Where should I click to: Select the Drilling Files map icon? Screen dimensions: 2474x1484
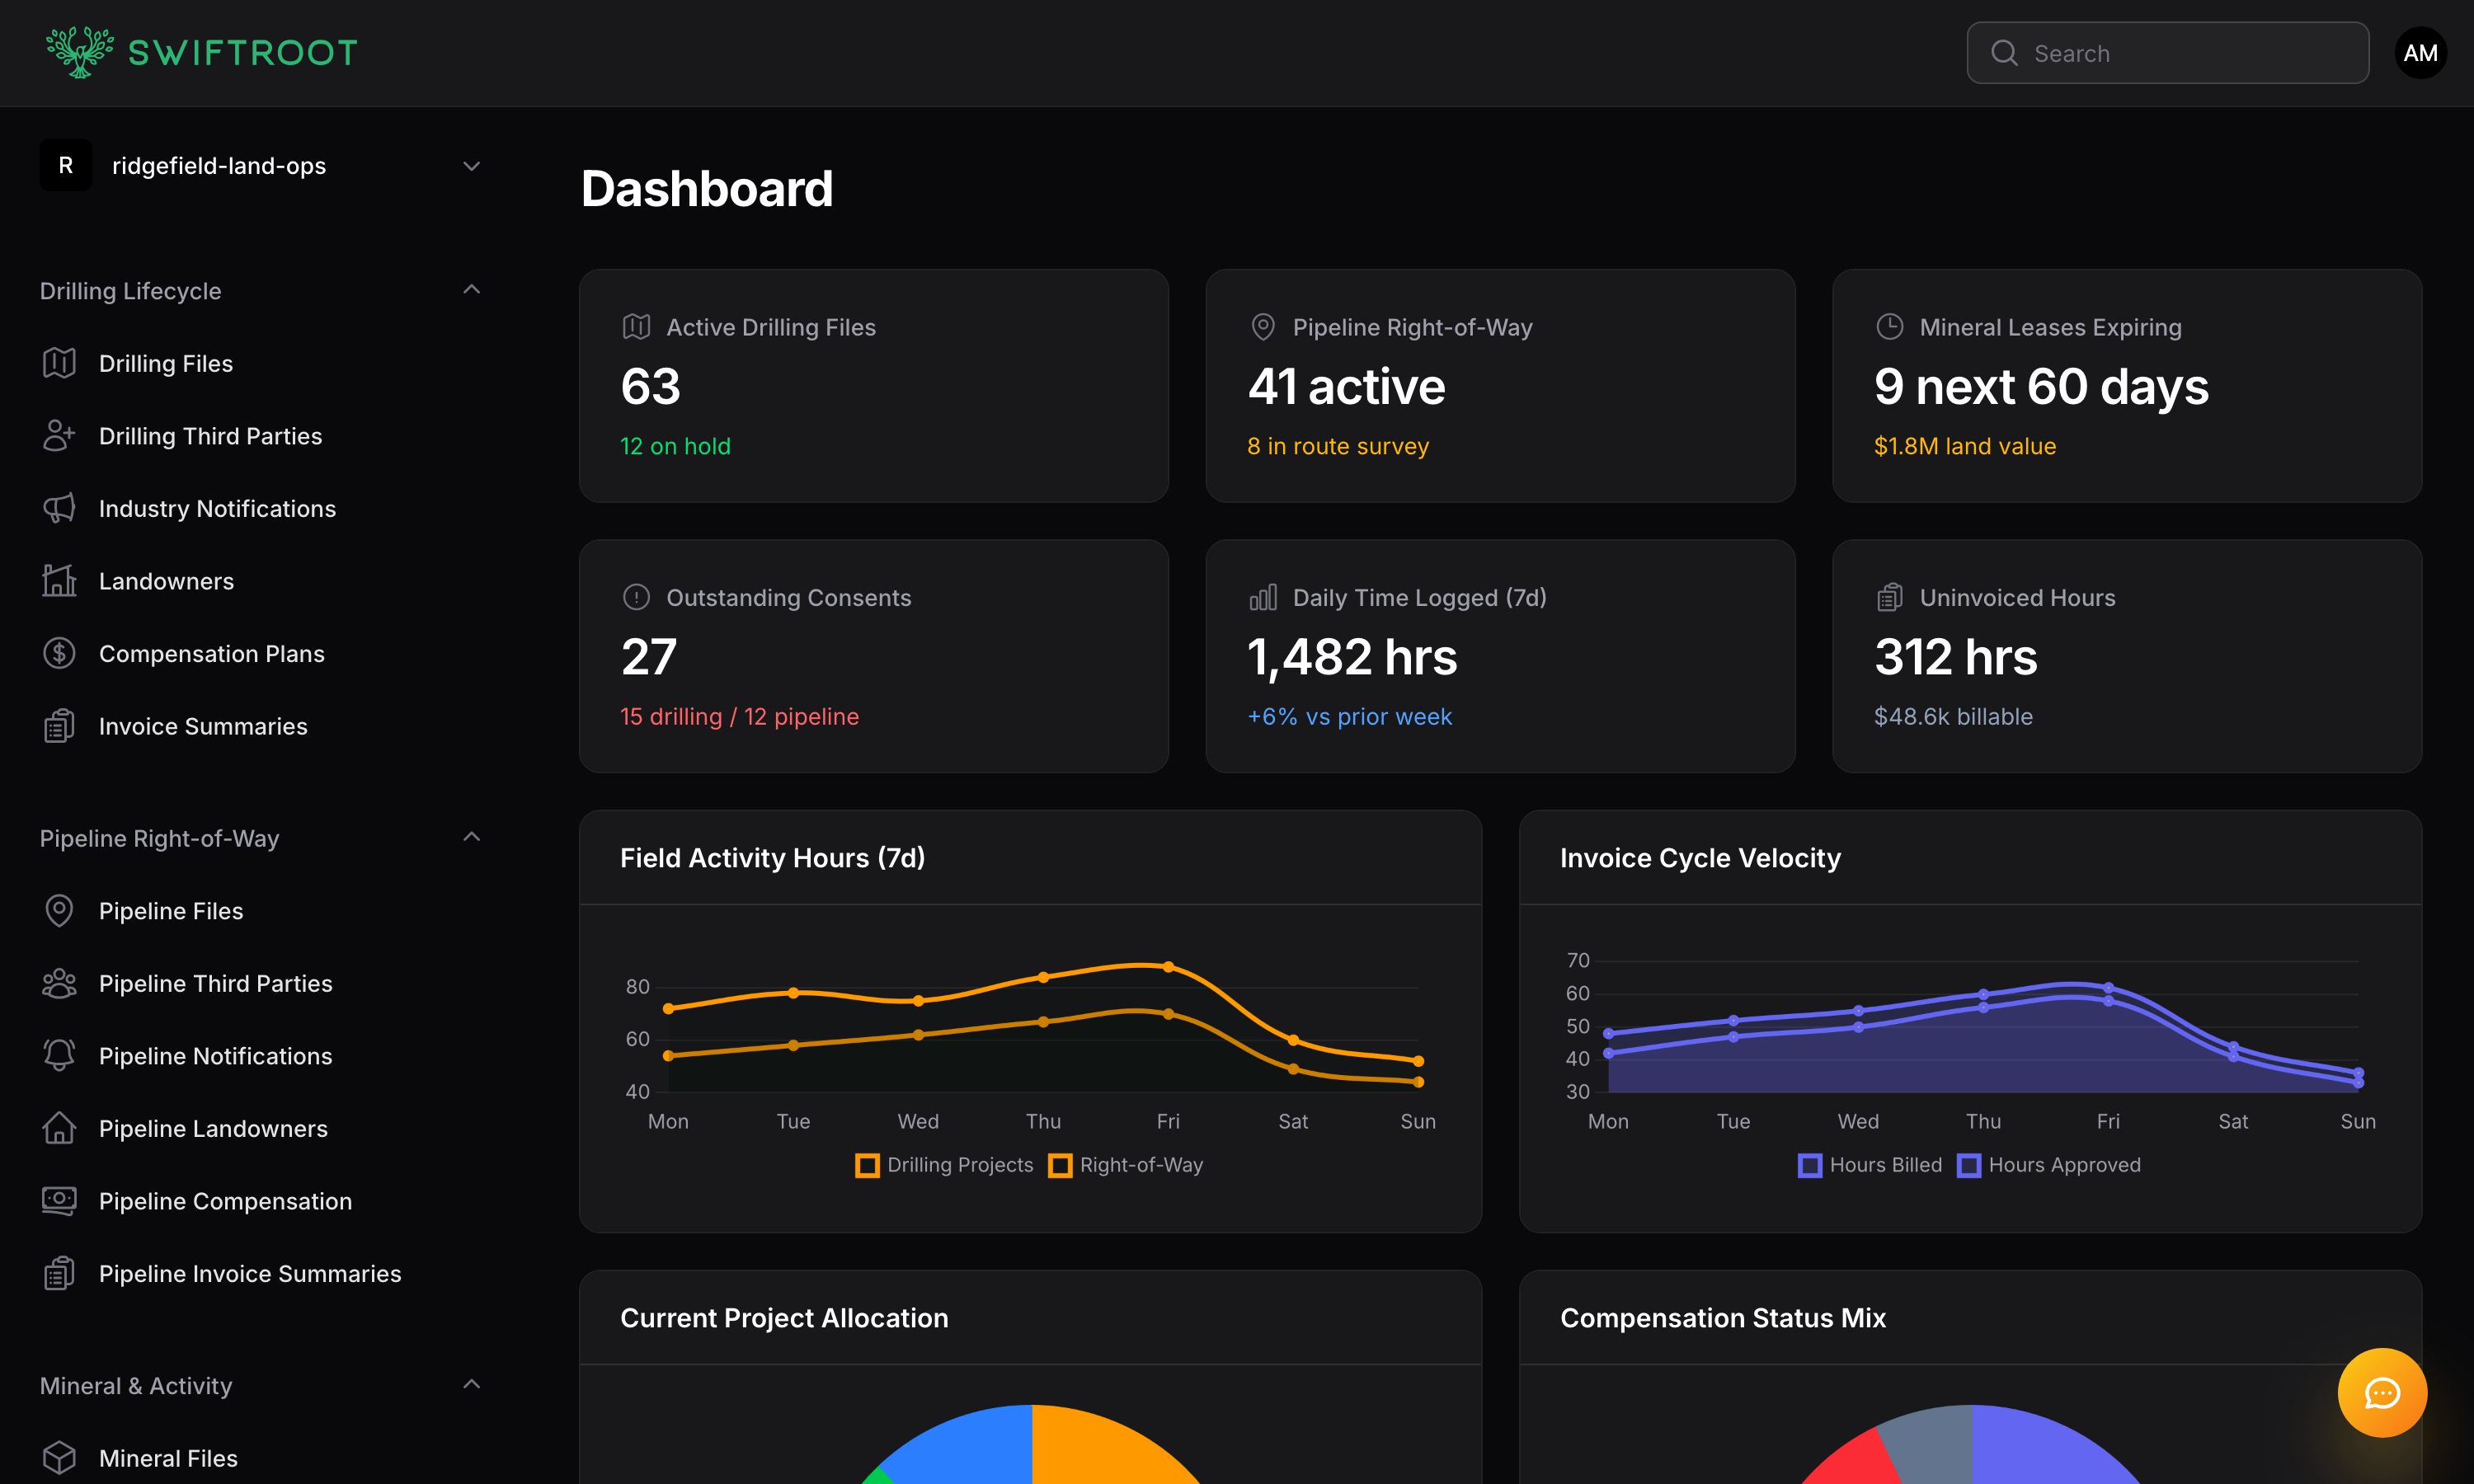59,363
